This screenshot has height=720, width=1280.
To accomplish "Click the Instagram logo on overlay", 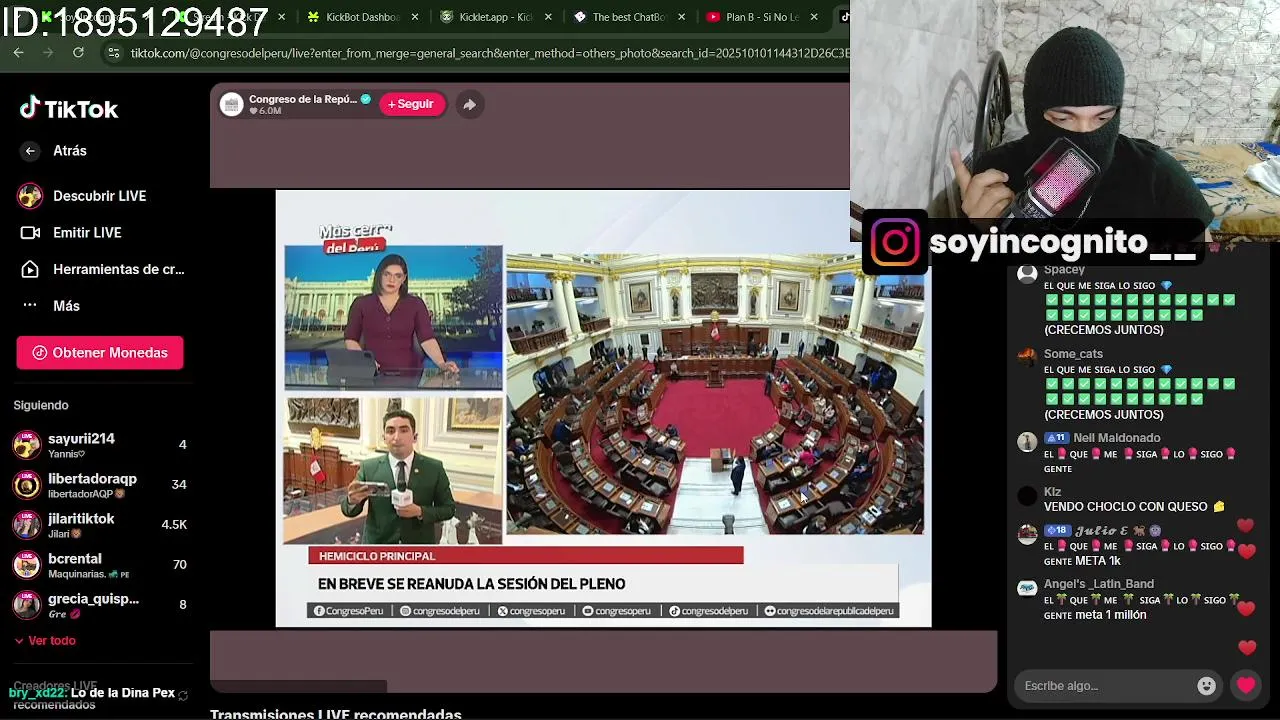I will [x=895, y=242].
